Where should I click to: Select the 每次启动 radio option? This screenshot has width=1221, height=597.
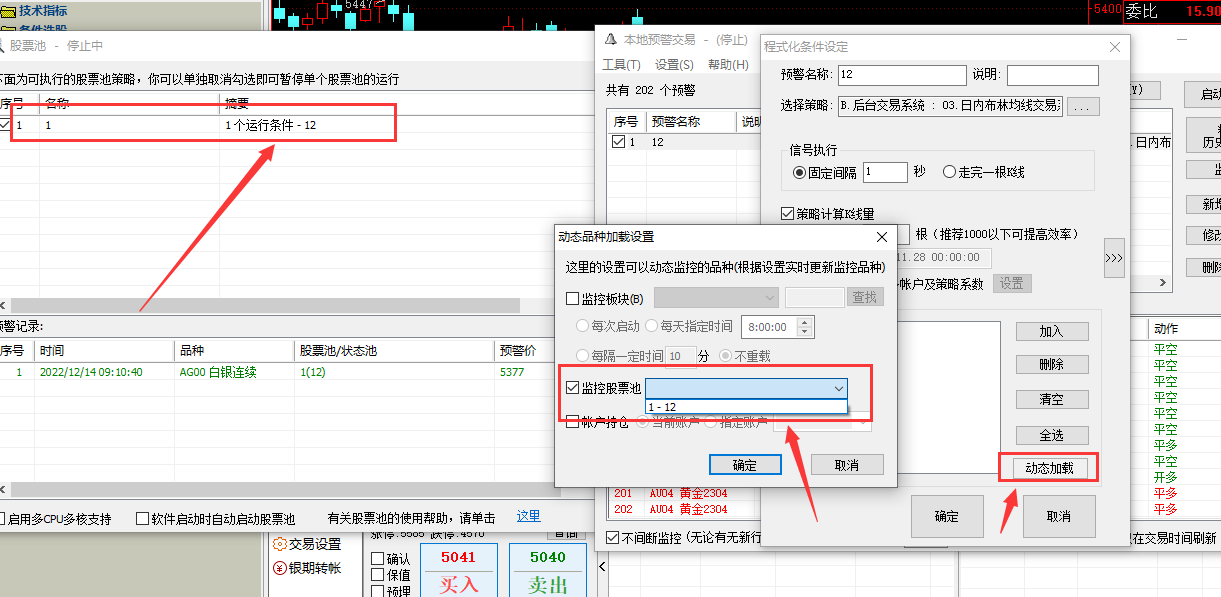[582, 326]
